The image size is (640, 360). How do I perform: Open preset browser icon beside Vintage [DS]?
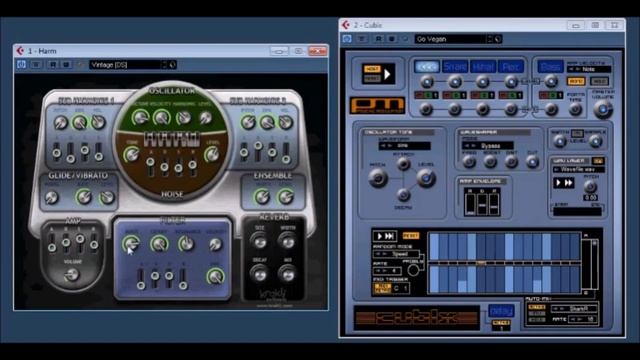click(173, 64)
